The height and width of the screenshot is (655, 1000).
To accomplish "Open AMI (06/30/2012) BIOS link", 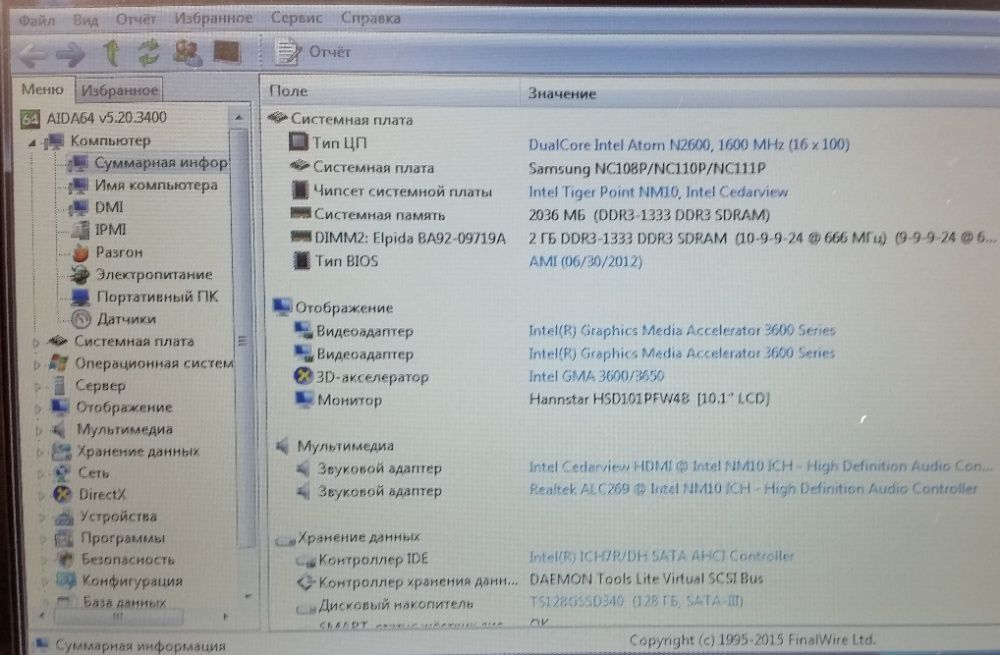I will click(x=585, y=261).
